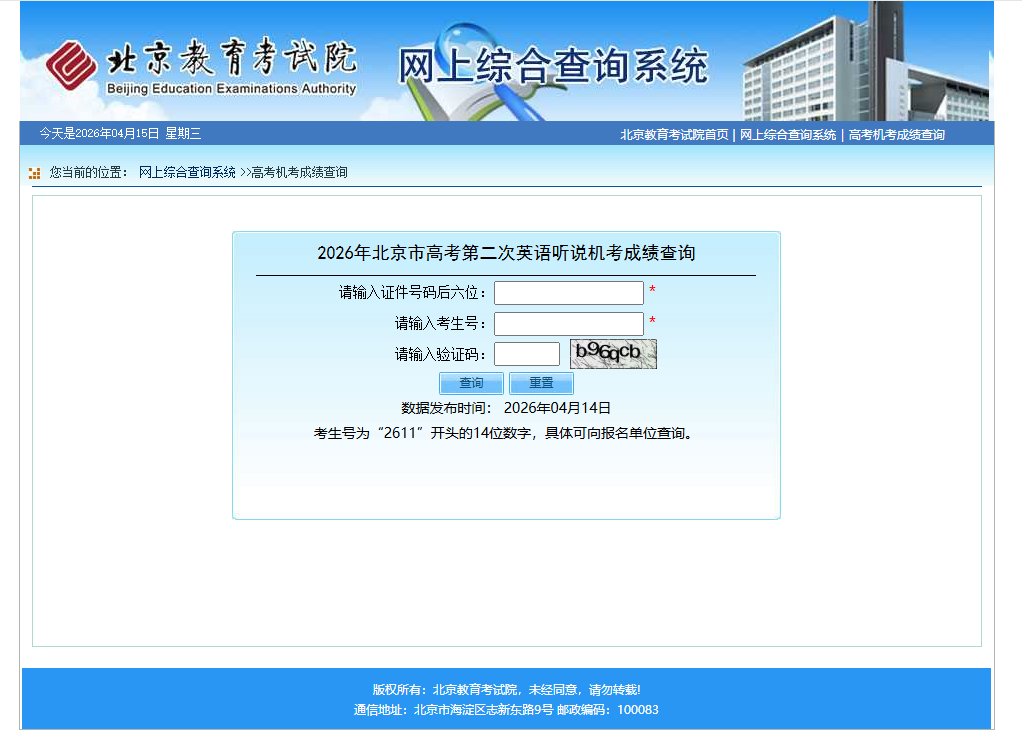1022x749 pixels.
Task: Open 北京教育考试院首页 link in top navigation
Action: pos(674,135)
